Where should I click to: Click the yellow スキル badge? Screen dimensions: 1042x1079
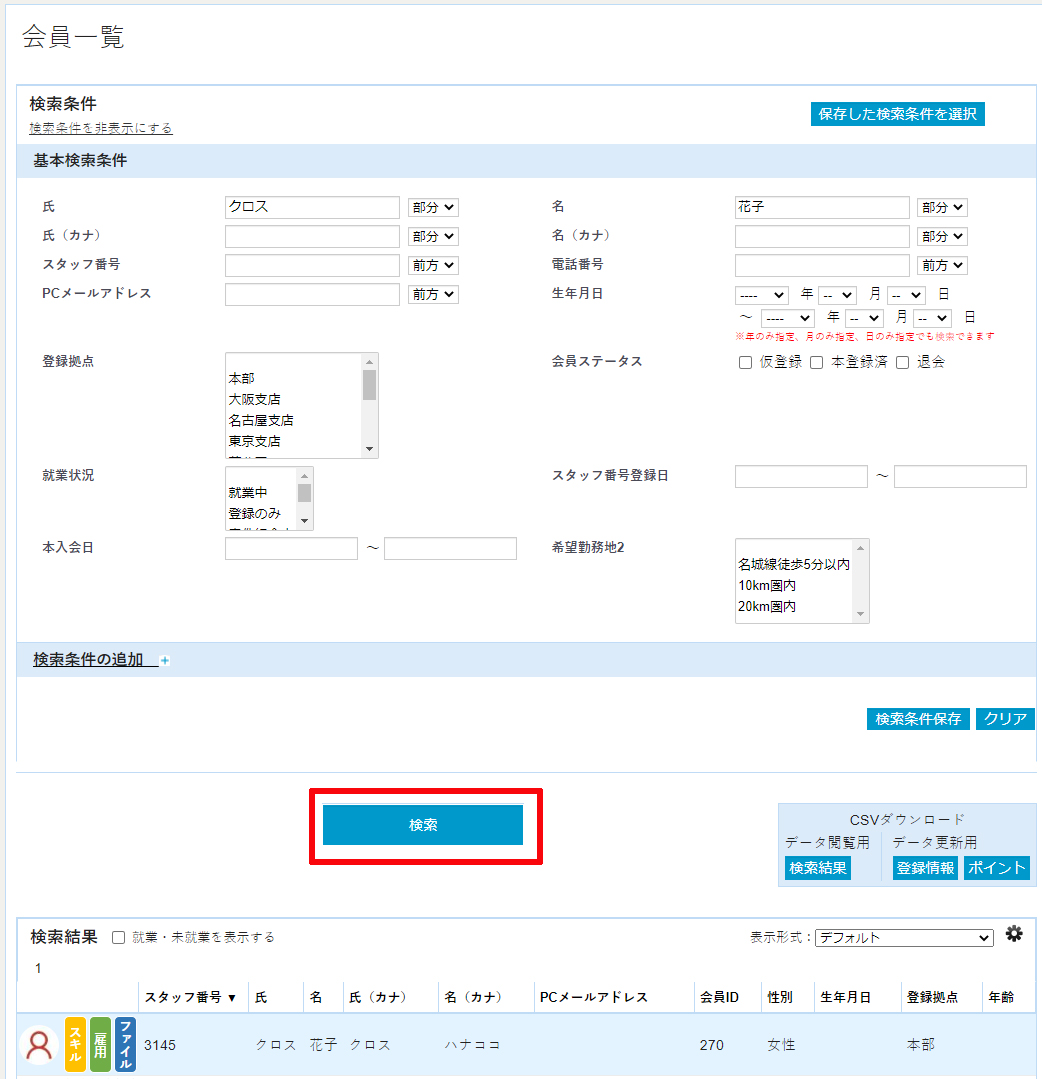[x=76, y=1044]
